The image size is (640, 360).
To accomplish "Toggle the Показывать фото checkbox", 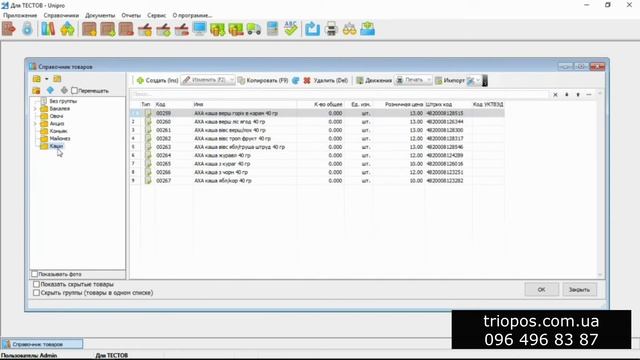I will coord(35,274).
